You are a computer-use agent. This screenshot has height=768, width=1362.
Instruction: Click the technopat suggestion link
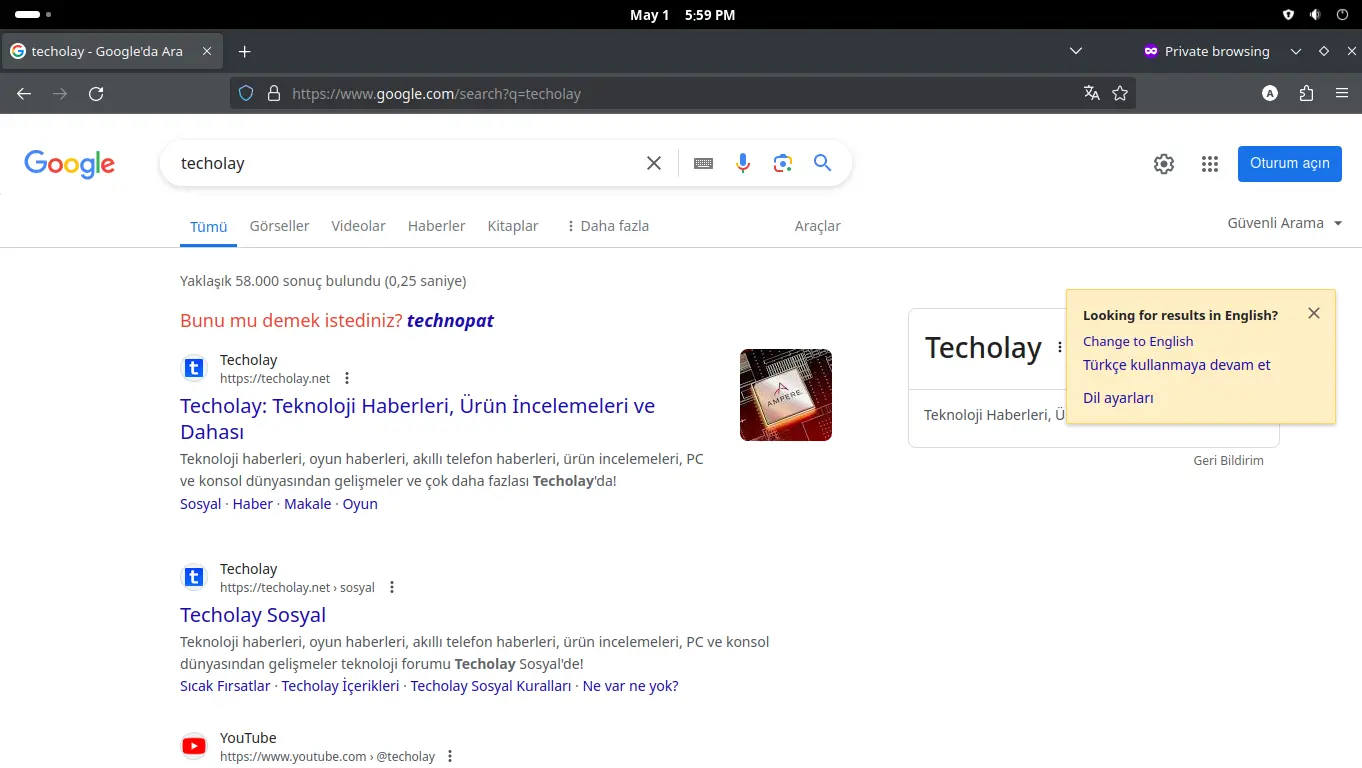450,321
